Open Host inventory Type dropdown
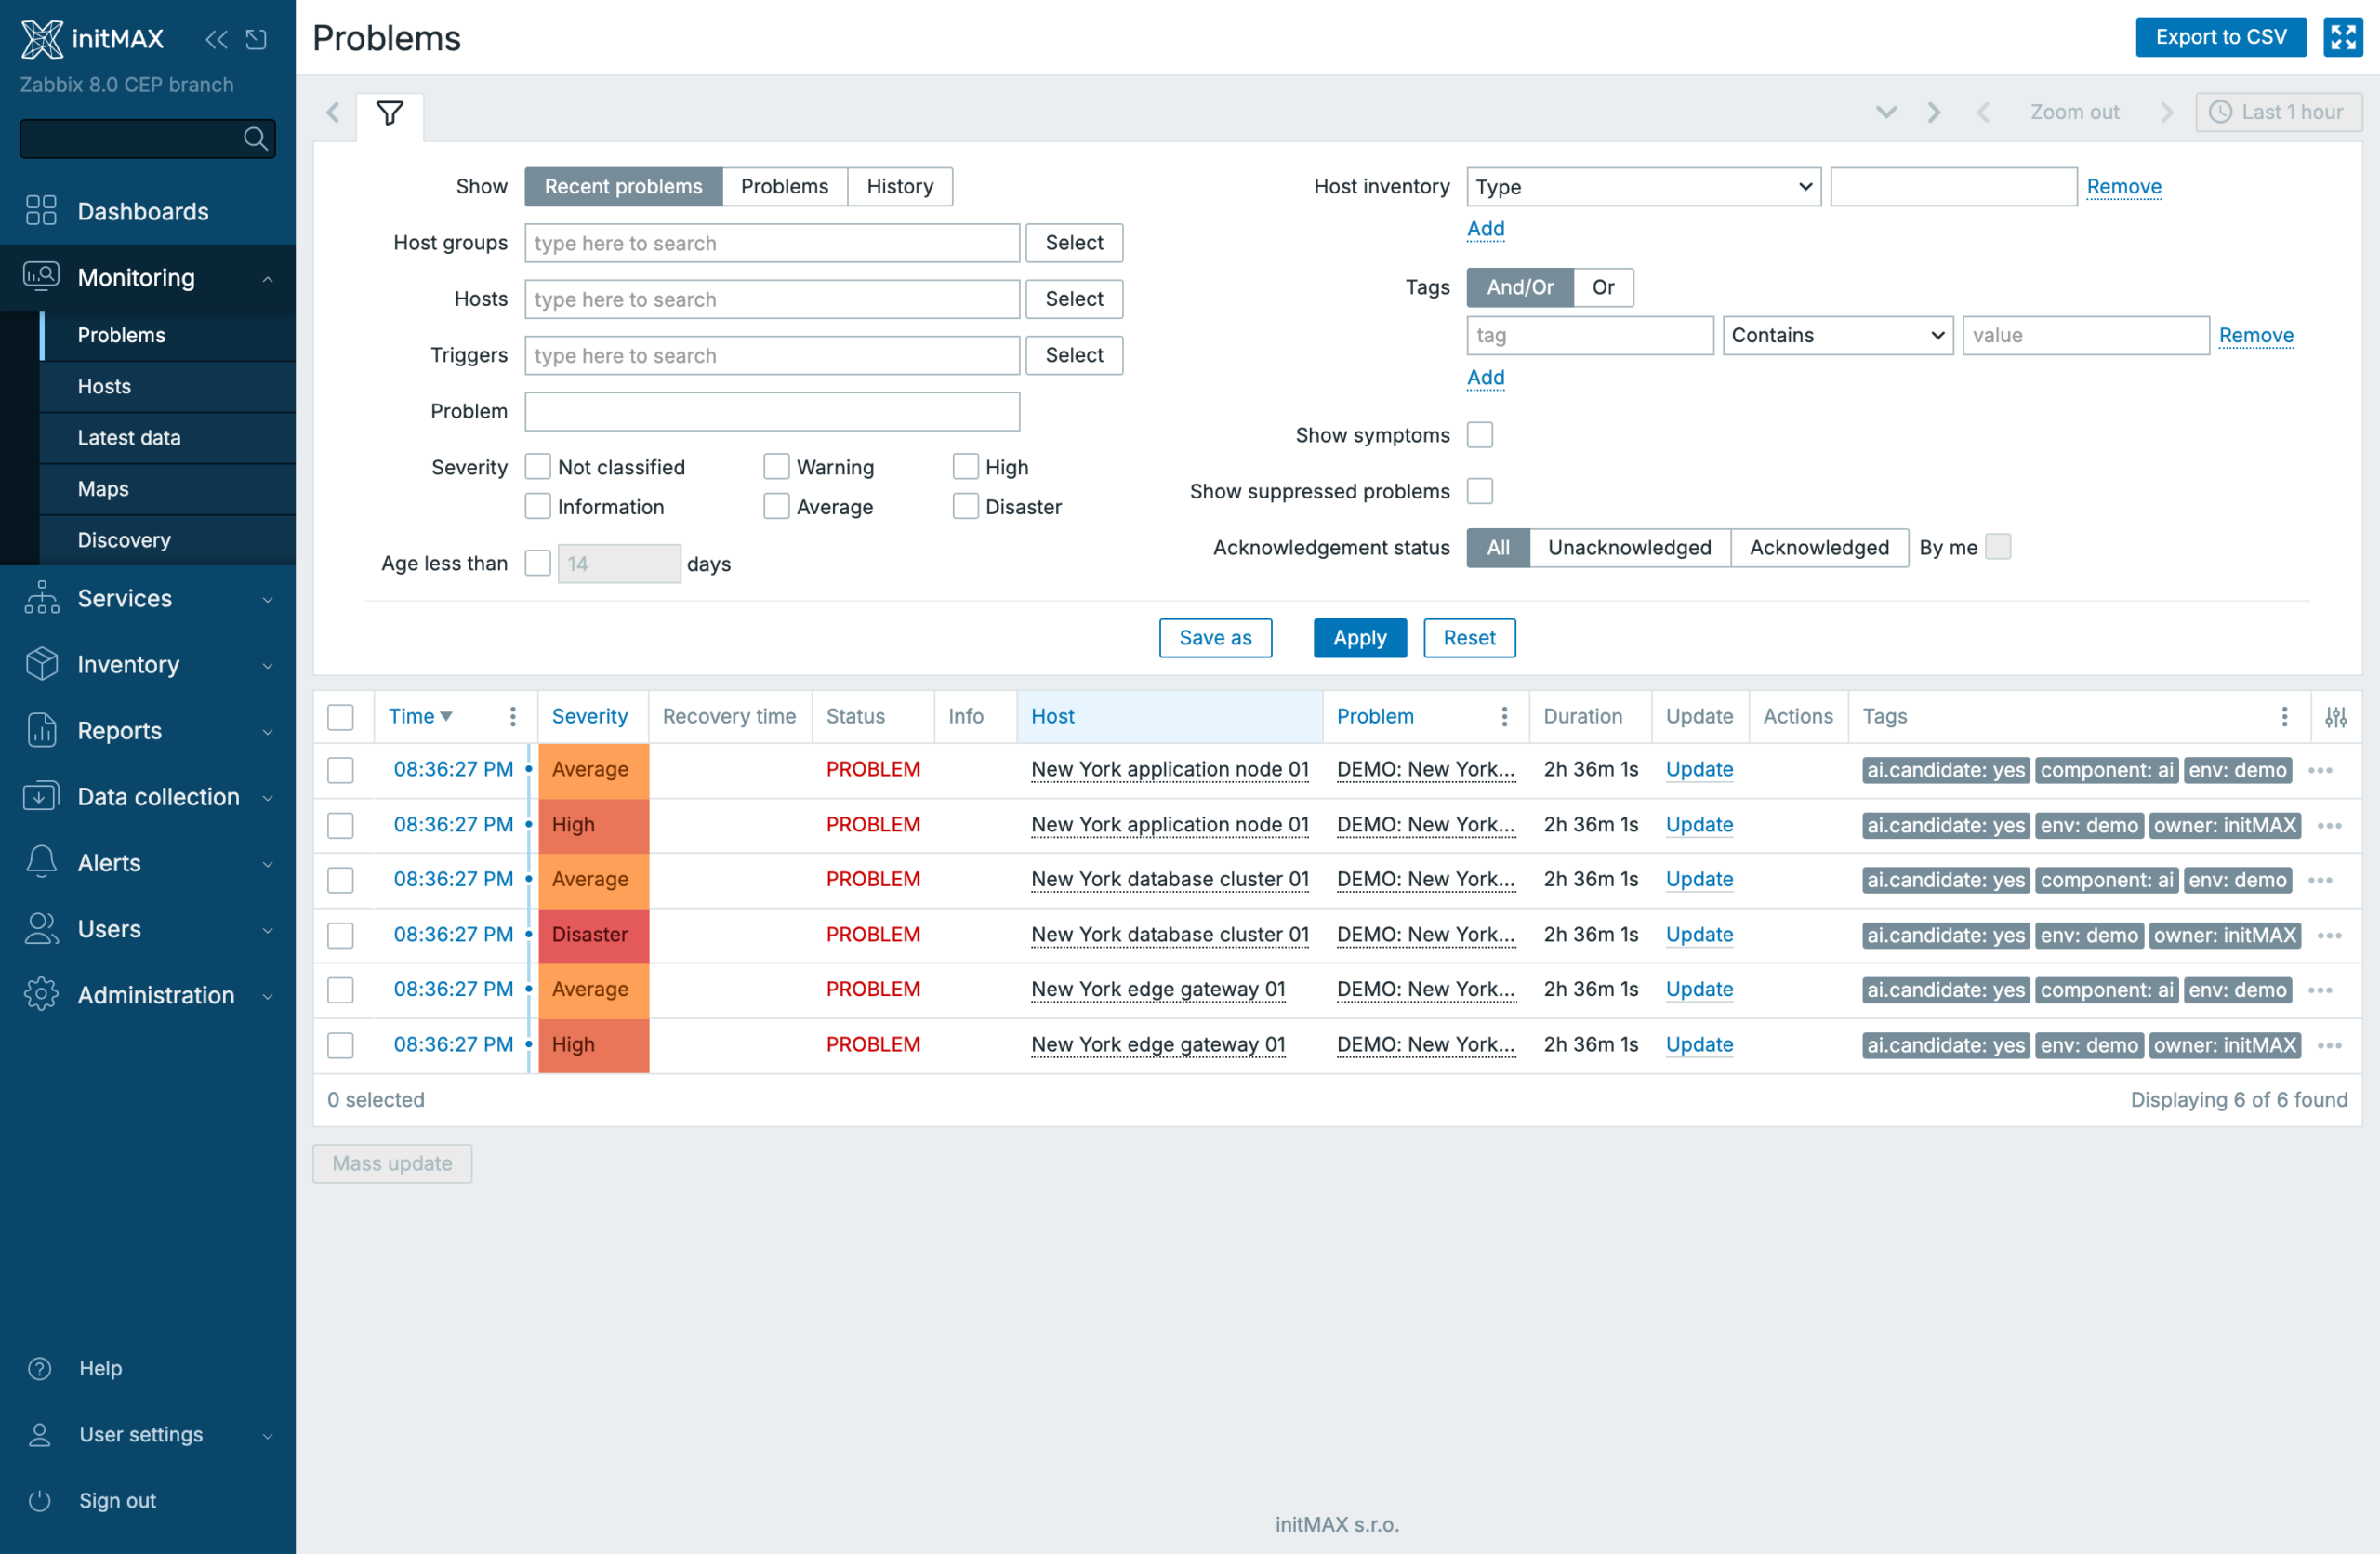Viewport: 2380px width, 1554px height. 1643,187
